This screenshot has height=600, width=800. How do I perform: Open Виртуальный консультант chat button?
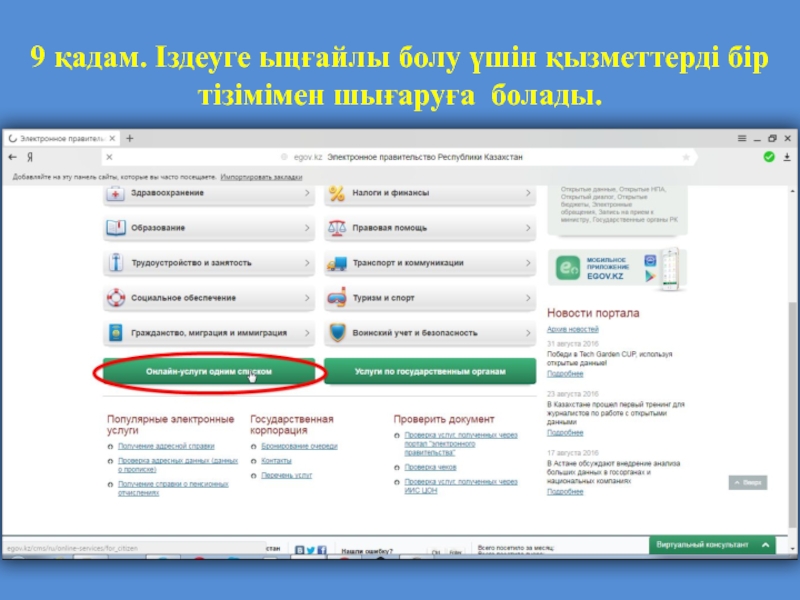point(712,545)
